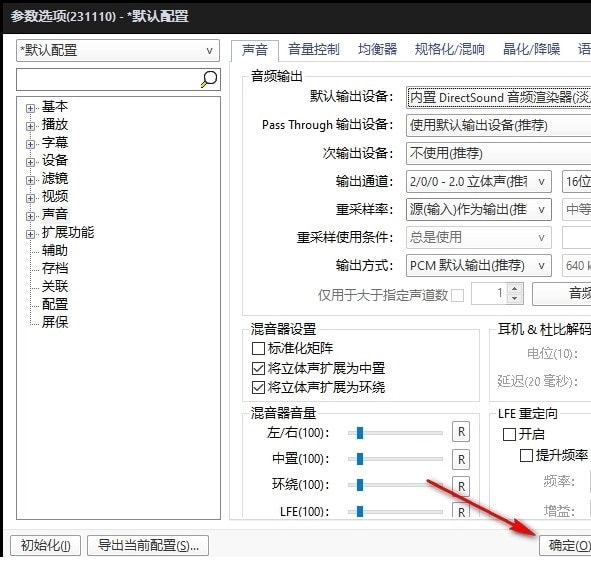The width and height of the screenshot is (591, 563).
Task: Expand the 基本 tree node
Action: click(30, 109)
